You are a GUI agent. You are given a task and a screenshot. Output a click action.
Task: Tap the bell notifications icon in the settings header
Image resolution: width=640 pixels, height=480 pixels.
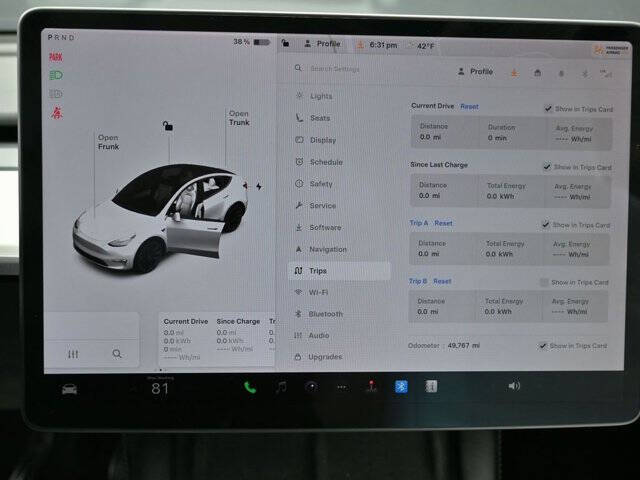coord(561,73)
